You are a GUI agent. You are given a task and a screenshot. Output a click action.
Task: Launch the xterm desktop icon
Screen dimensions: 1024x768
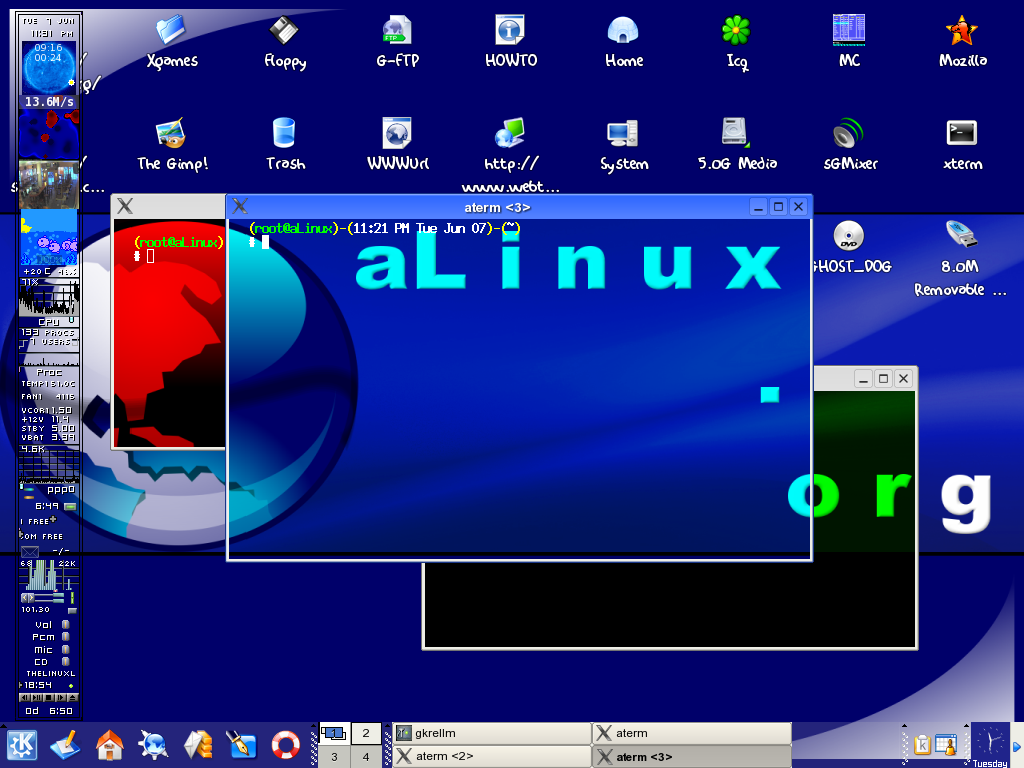tap(962, 133)
